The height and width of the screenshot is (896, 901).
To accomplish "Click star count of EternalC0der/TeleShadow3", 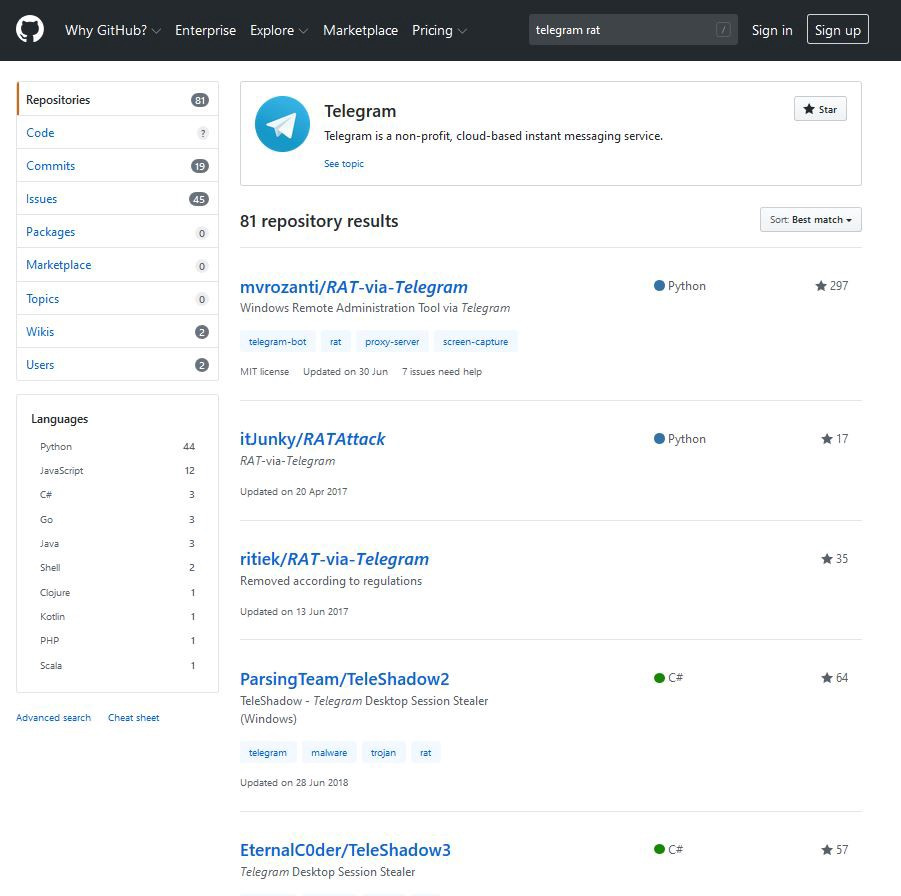I will pos(835,850).
